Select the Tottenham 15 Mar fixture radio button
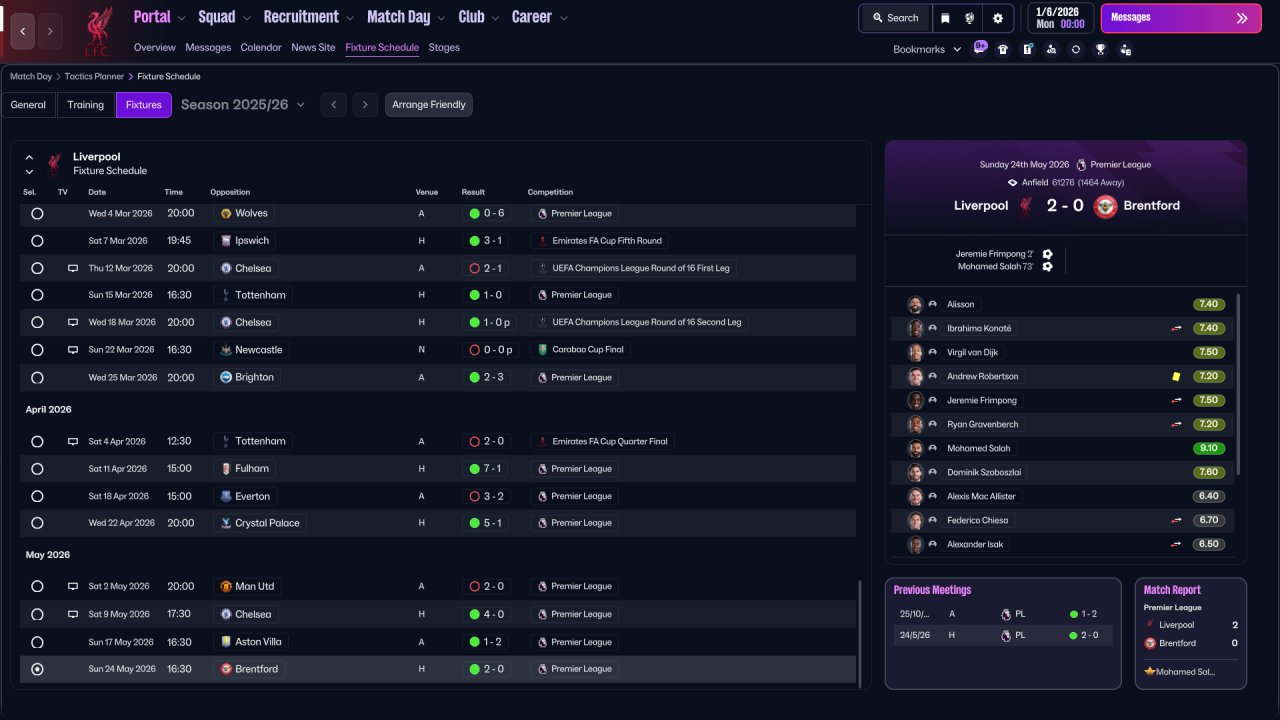 coord(37,295)
